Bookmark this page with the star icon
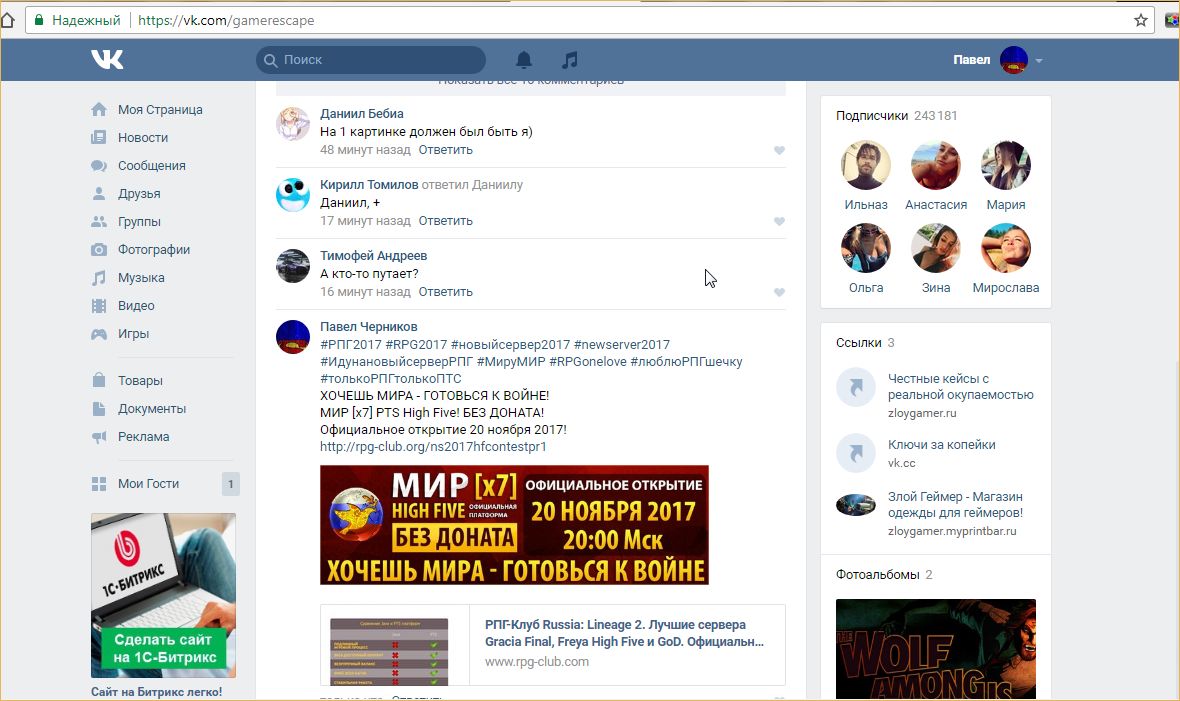Image resolution: width=1180 pixels, height=701 pixels. (1141, 20)
